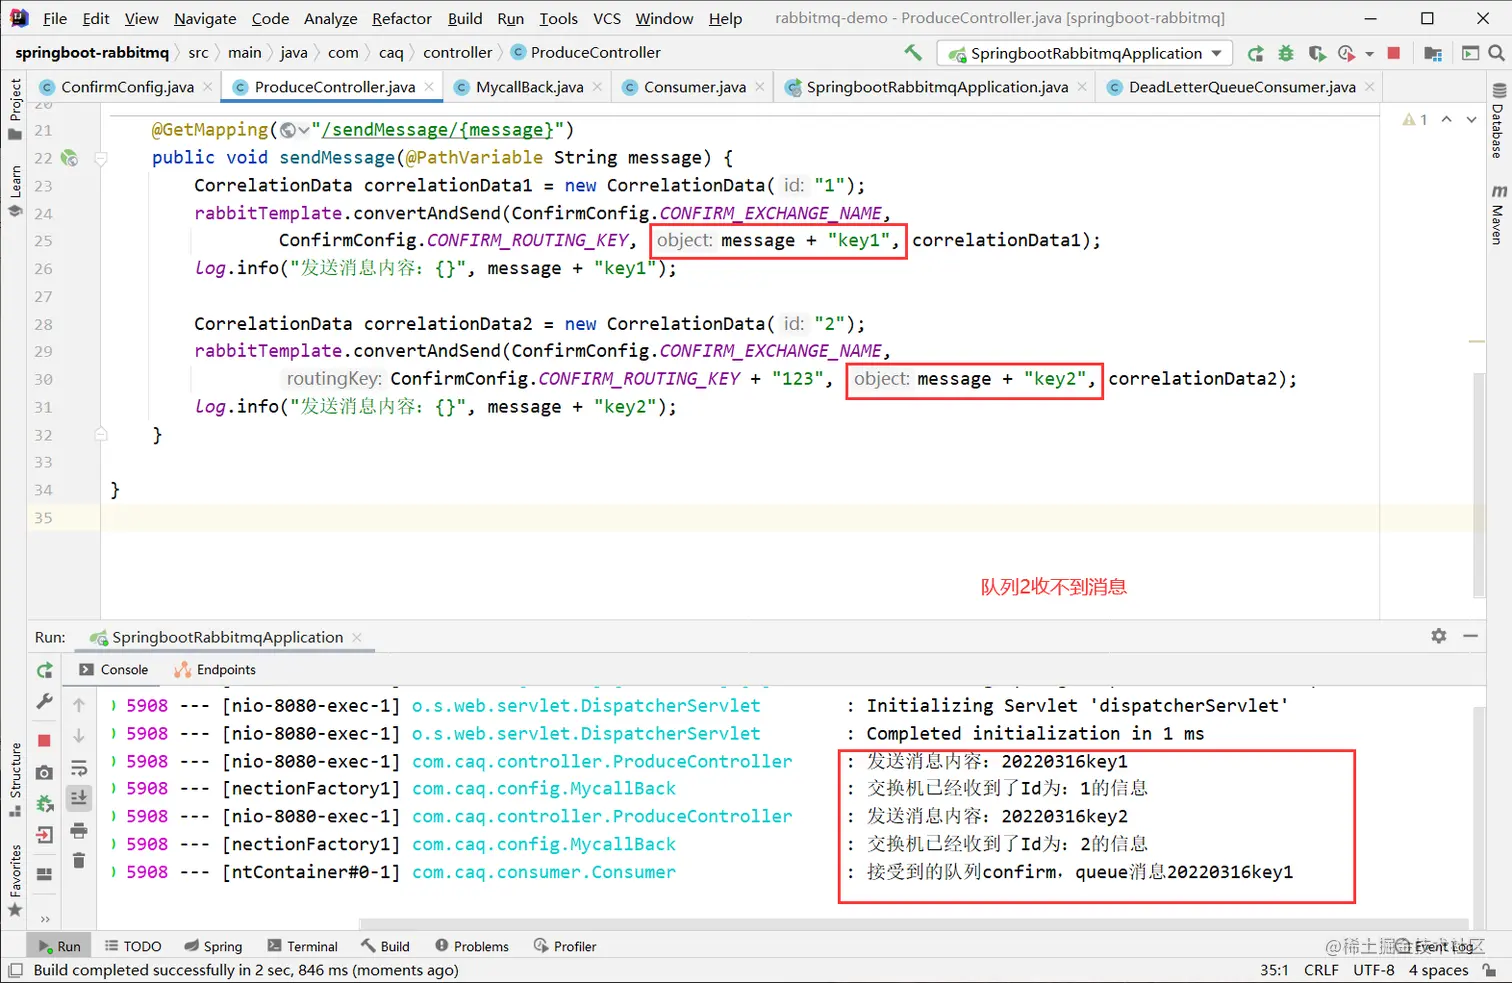Click the Run panel settings gear icon

[x=1438, y=636]
